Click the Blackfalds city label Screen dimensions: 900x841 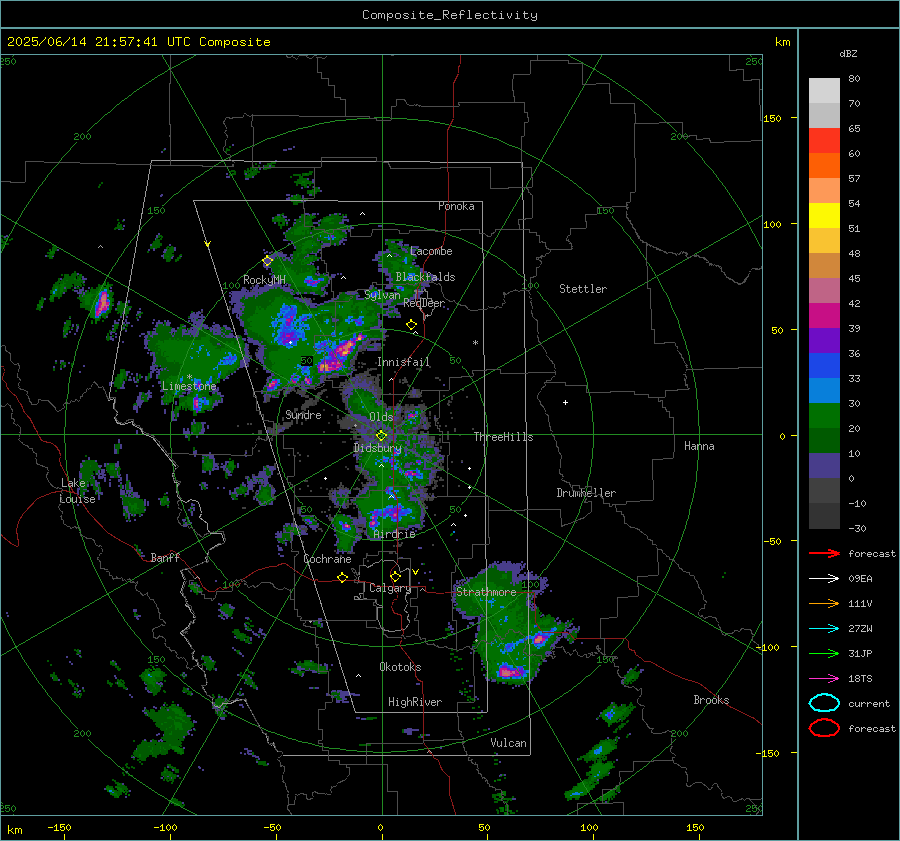pos(425,277)
